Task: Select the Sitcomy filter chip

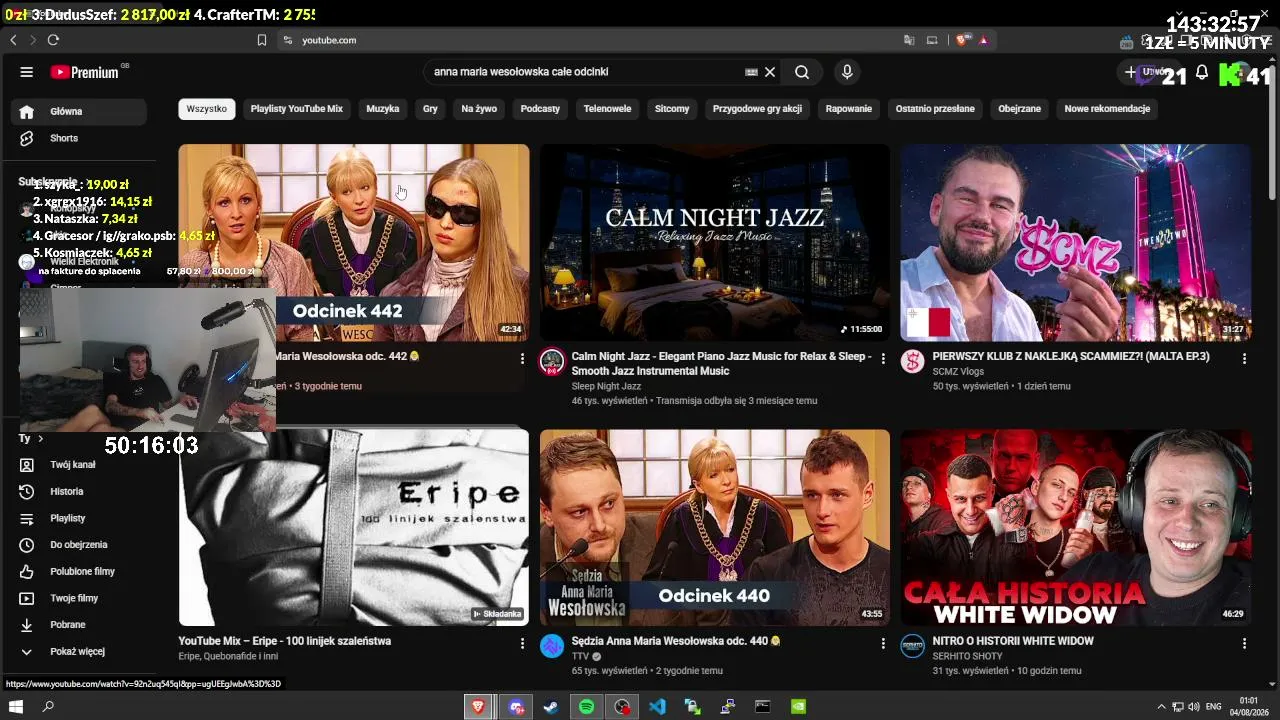Action: click(672, 109)
